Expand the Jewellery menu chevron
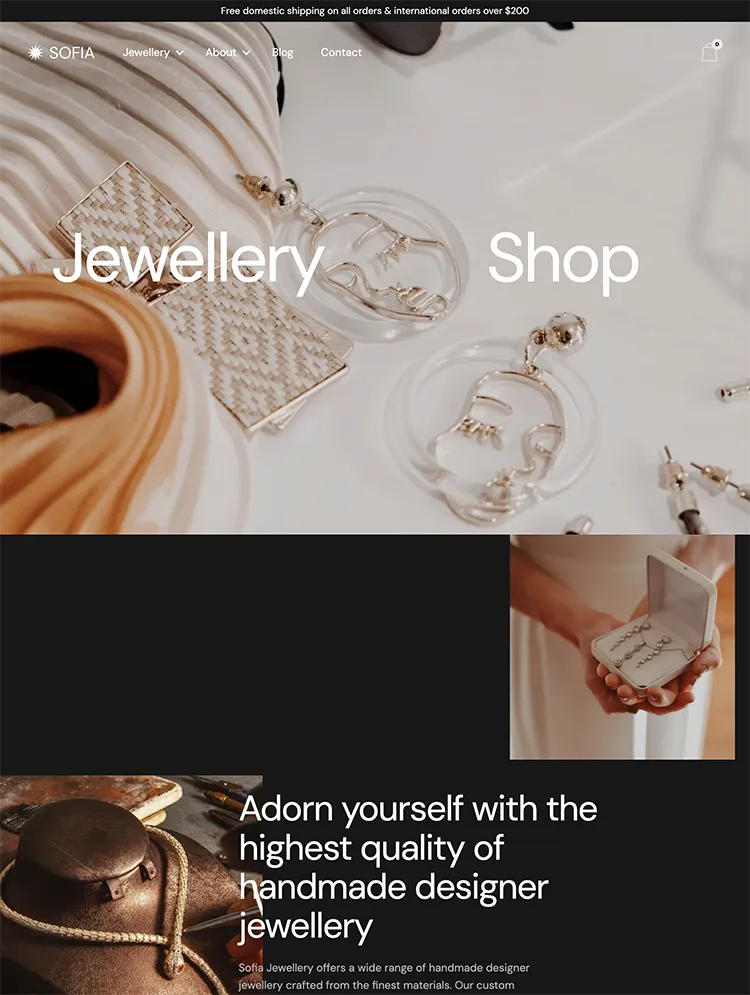The width and height of the screenshot is (750, 995). pyautogui.click(x=180, y=53)
